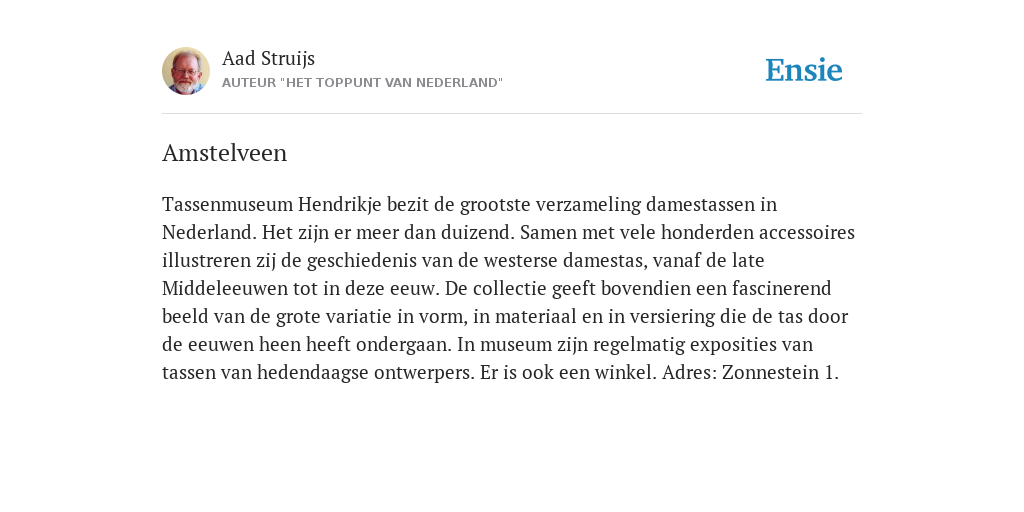Image resolution: width=1024 pixels, height=512 pixels.
Task: Click the address text "Zonnestein 1."
Action: [x=780, y=373]
